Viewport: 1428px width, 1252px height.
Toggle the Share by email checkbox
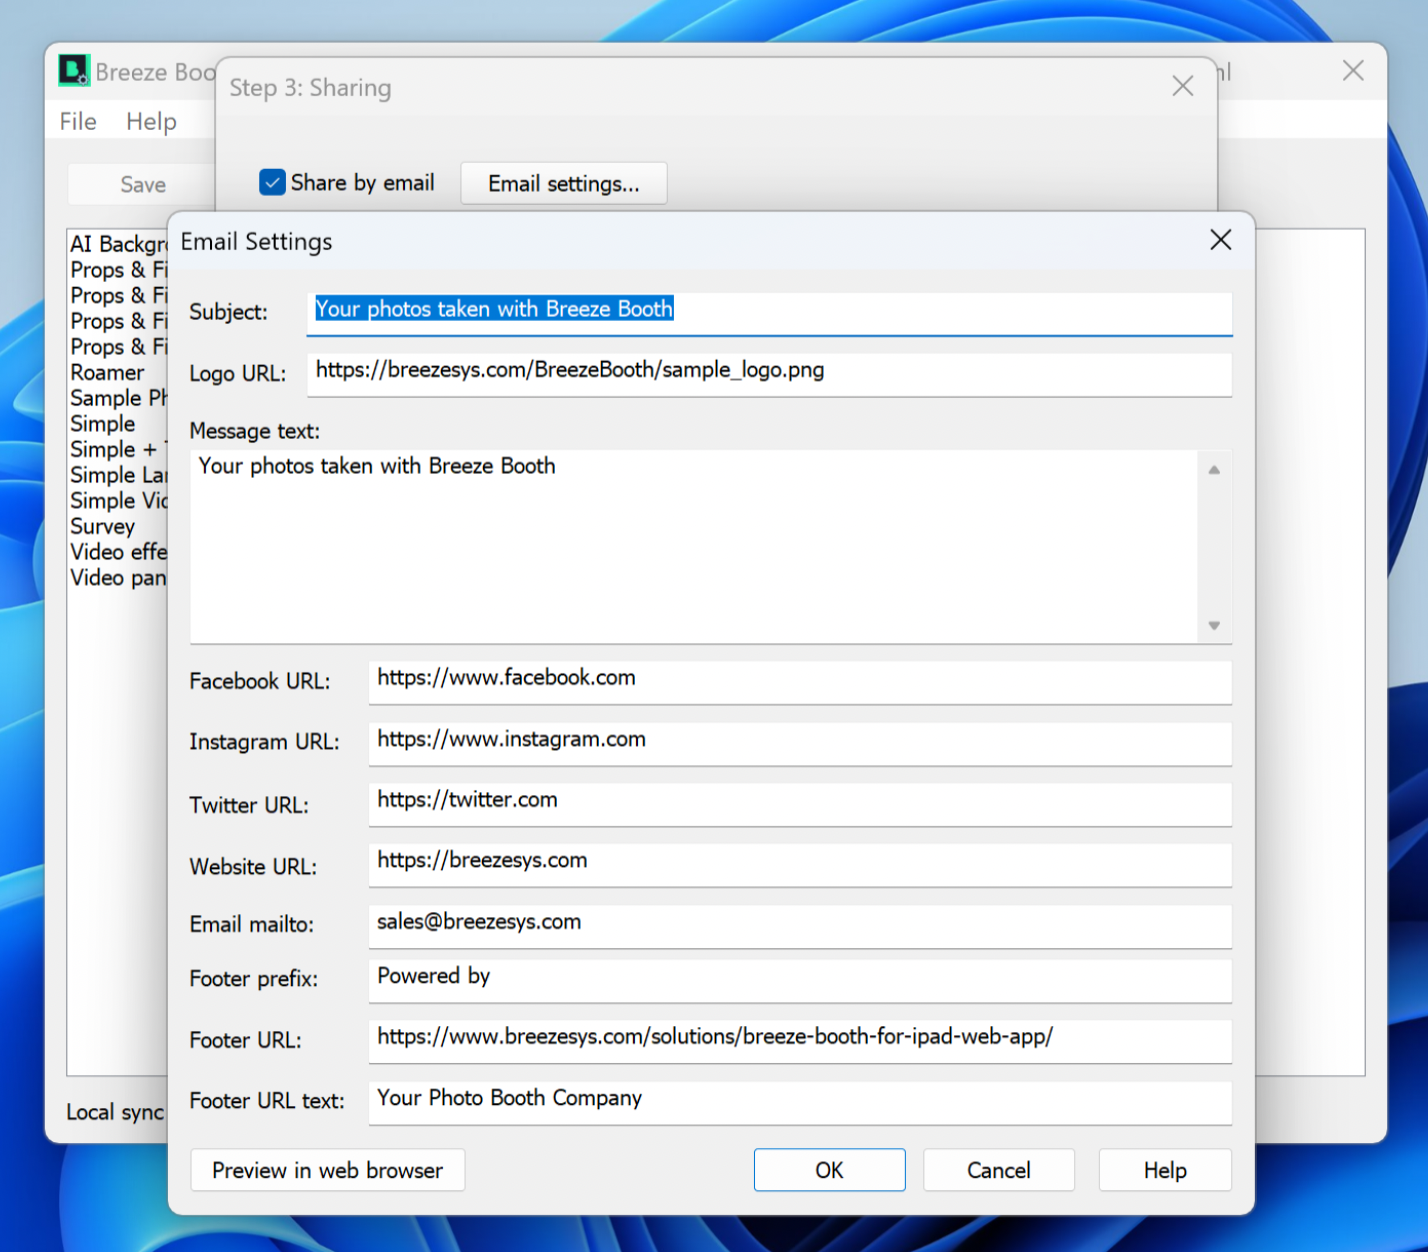[272, 183]
